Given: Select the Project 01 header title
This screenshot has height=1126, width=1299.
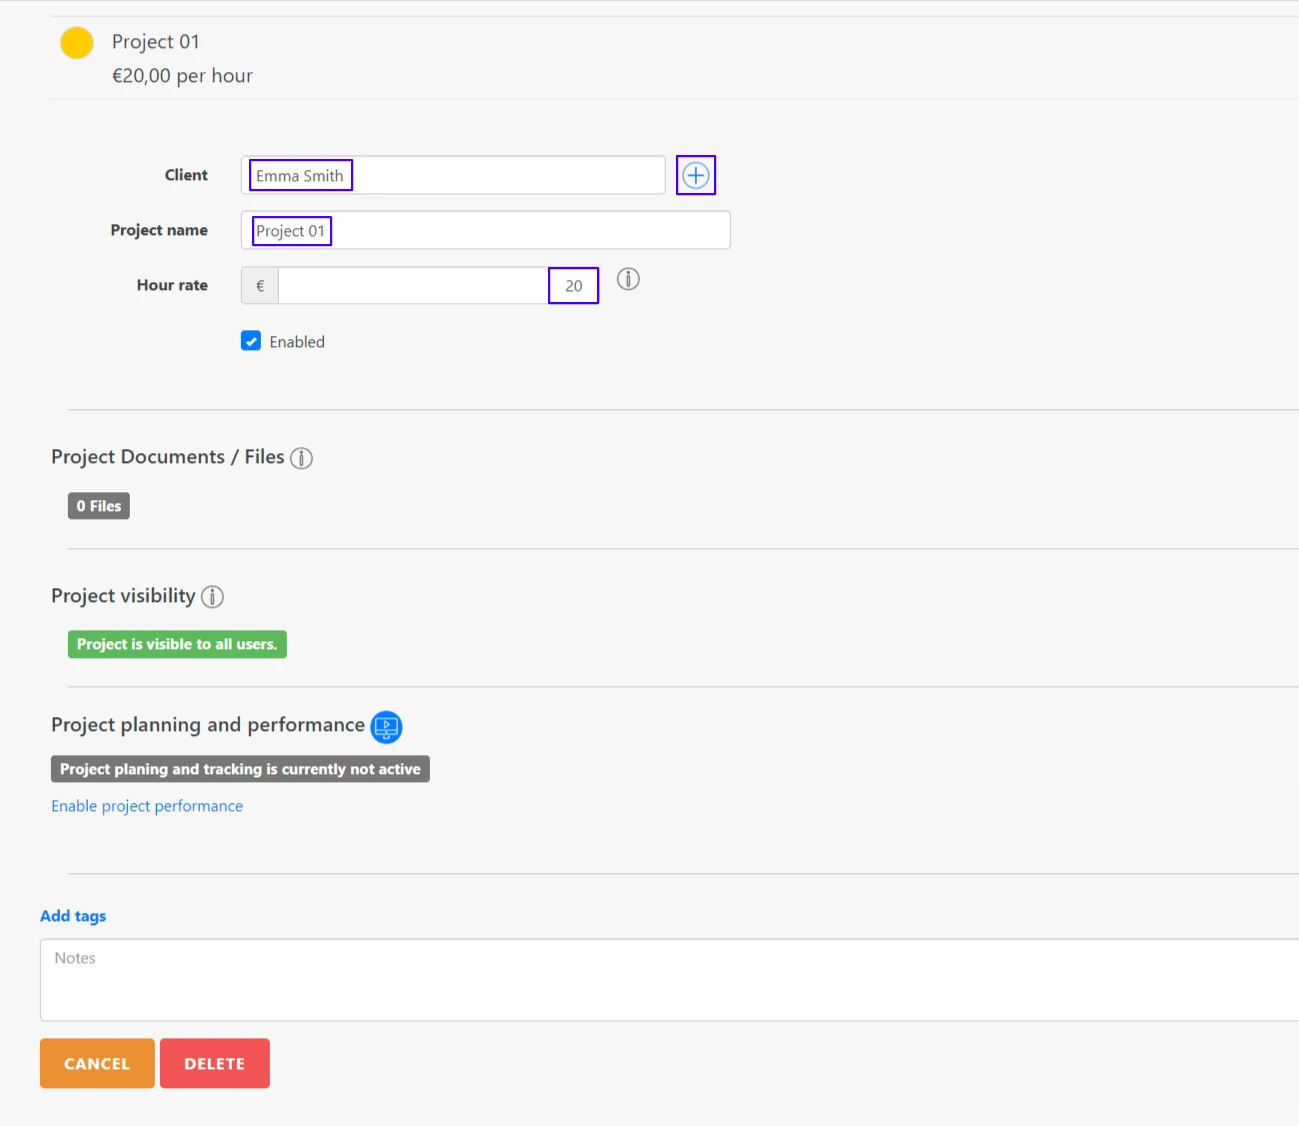Looking at the screenshot, I should [x=156, y=42].
